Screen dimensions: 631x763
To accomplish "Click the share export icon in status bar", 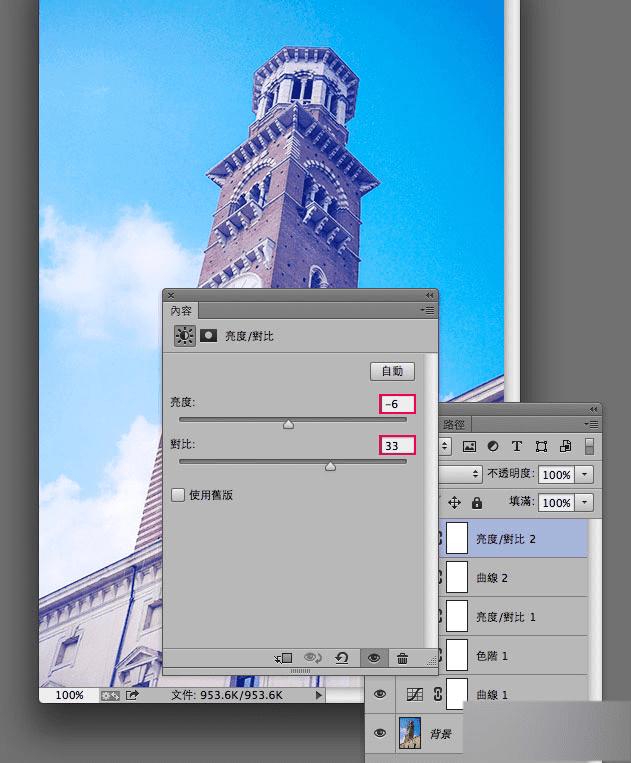I will pyautogui.click(x=132, y=695).
